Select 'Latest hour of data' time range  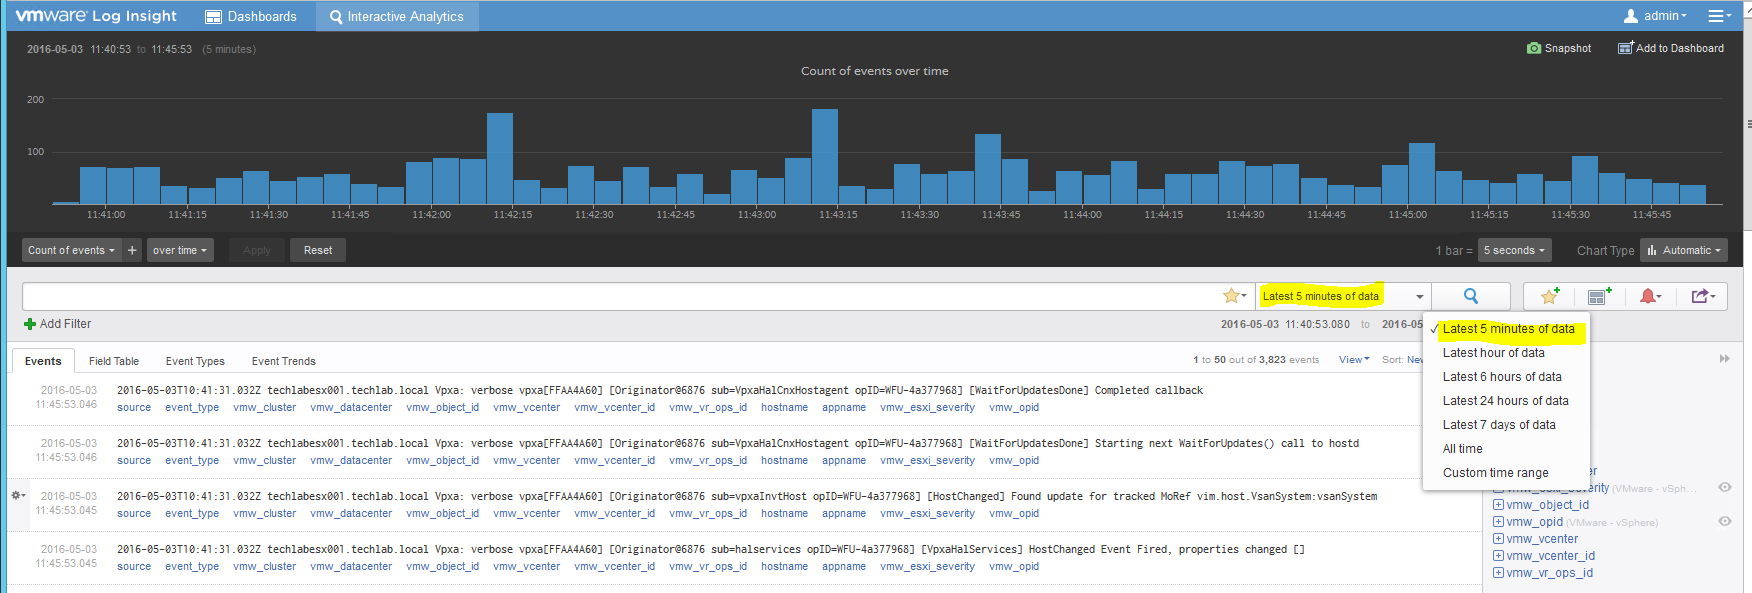pos(1493,353)
